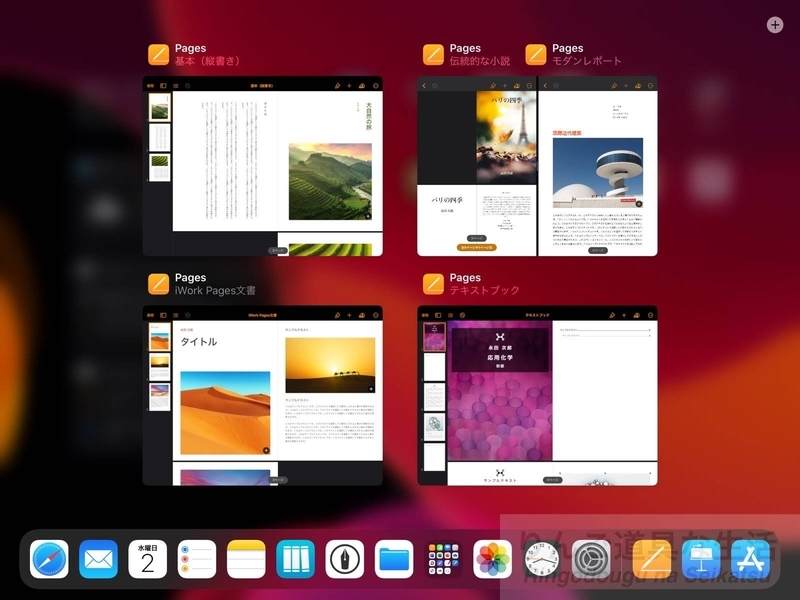The image size is (800, 600).
Task: Tap more options circle in モダンレポート window
Action: (651, 86)
